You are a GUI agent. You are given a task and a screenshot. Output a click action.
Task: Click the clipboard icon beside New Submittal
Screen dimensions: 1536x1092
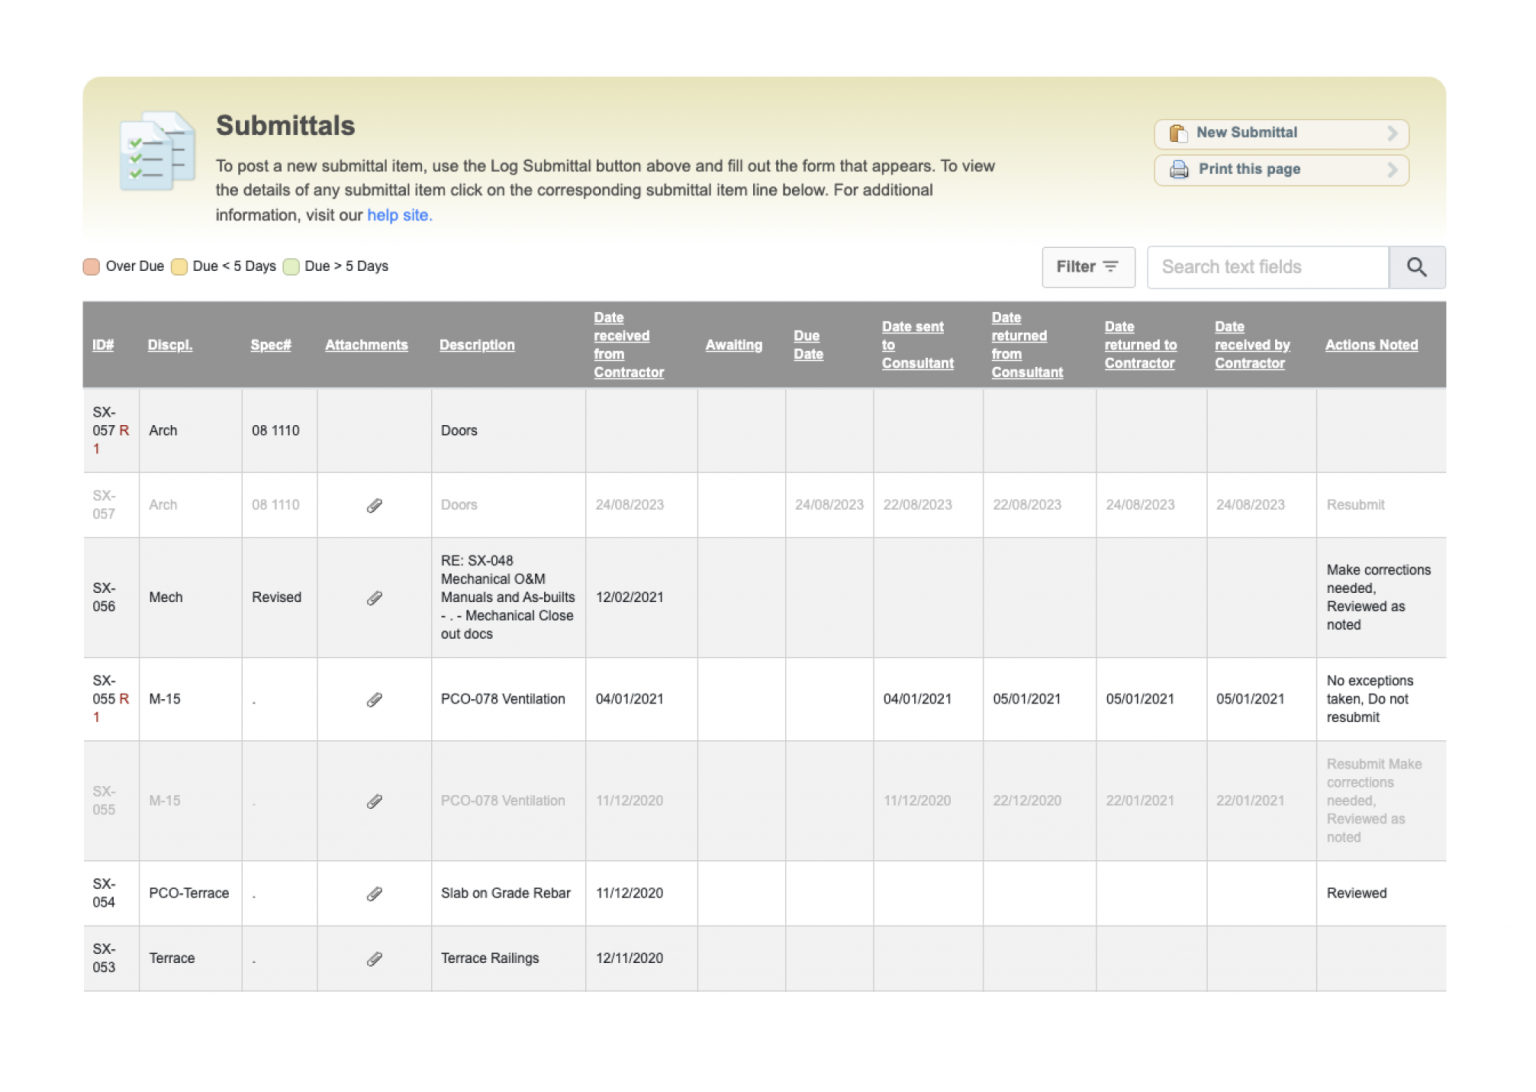coord(1178,133)
